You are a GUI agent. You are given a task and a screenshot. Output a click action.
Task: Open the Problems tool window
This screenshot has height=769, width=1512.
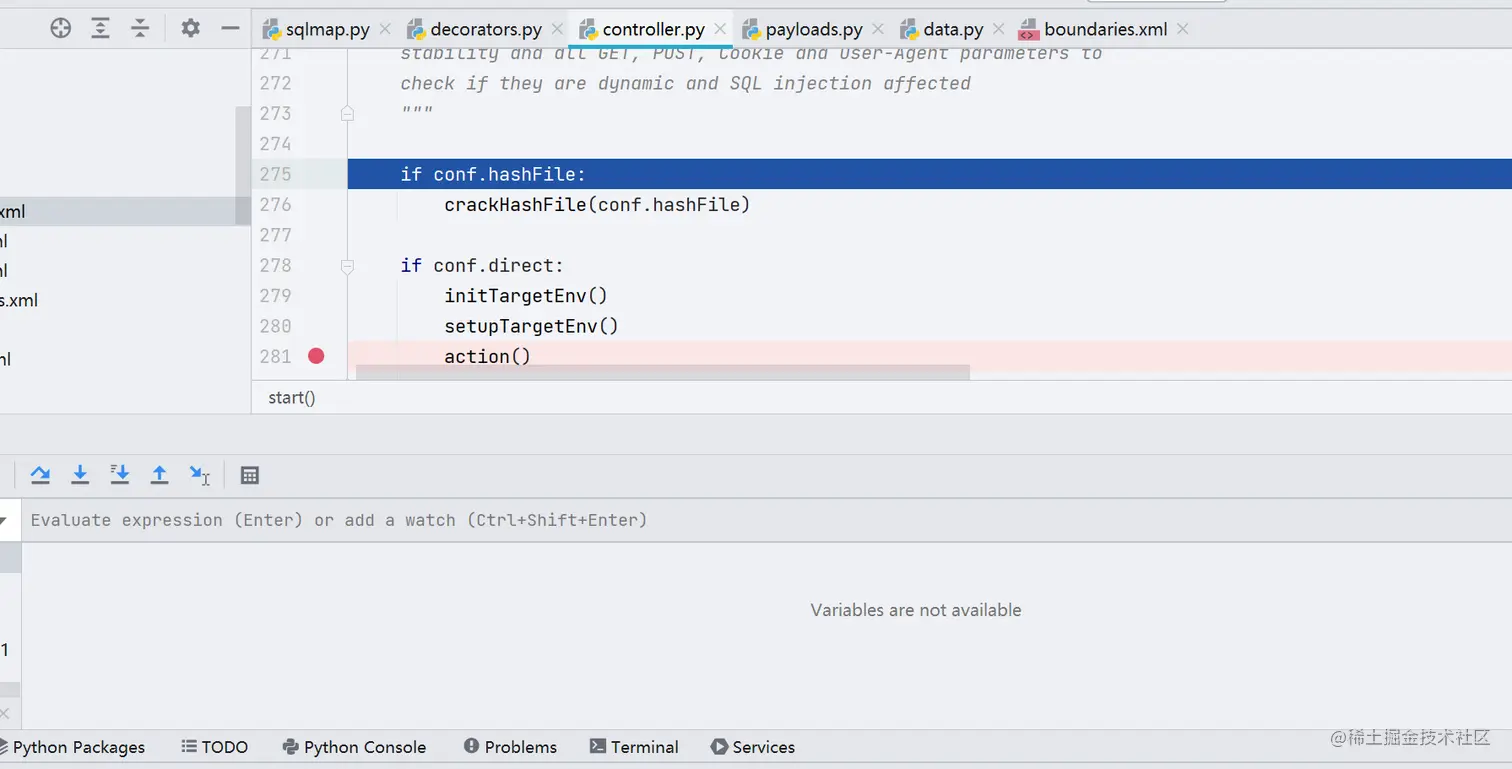(511, 747)
